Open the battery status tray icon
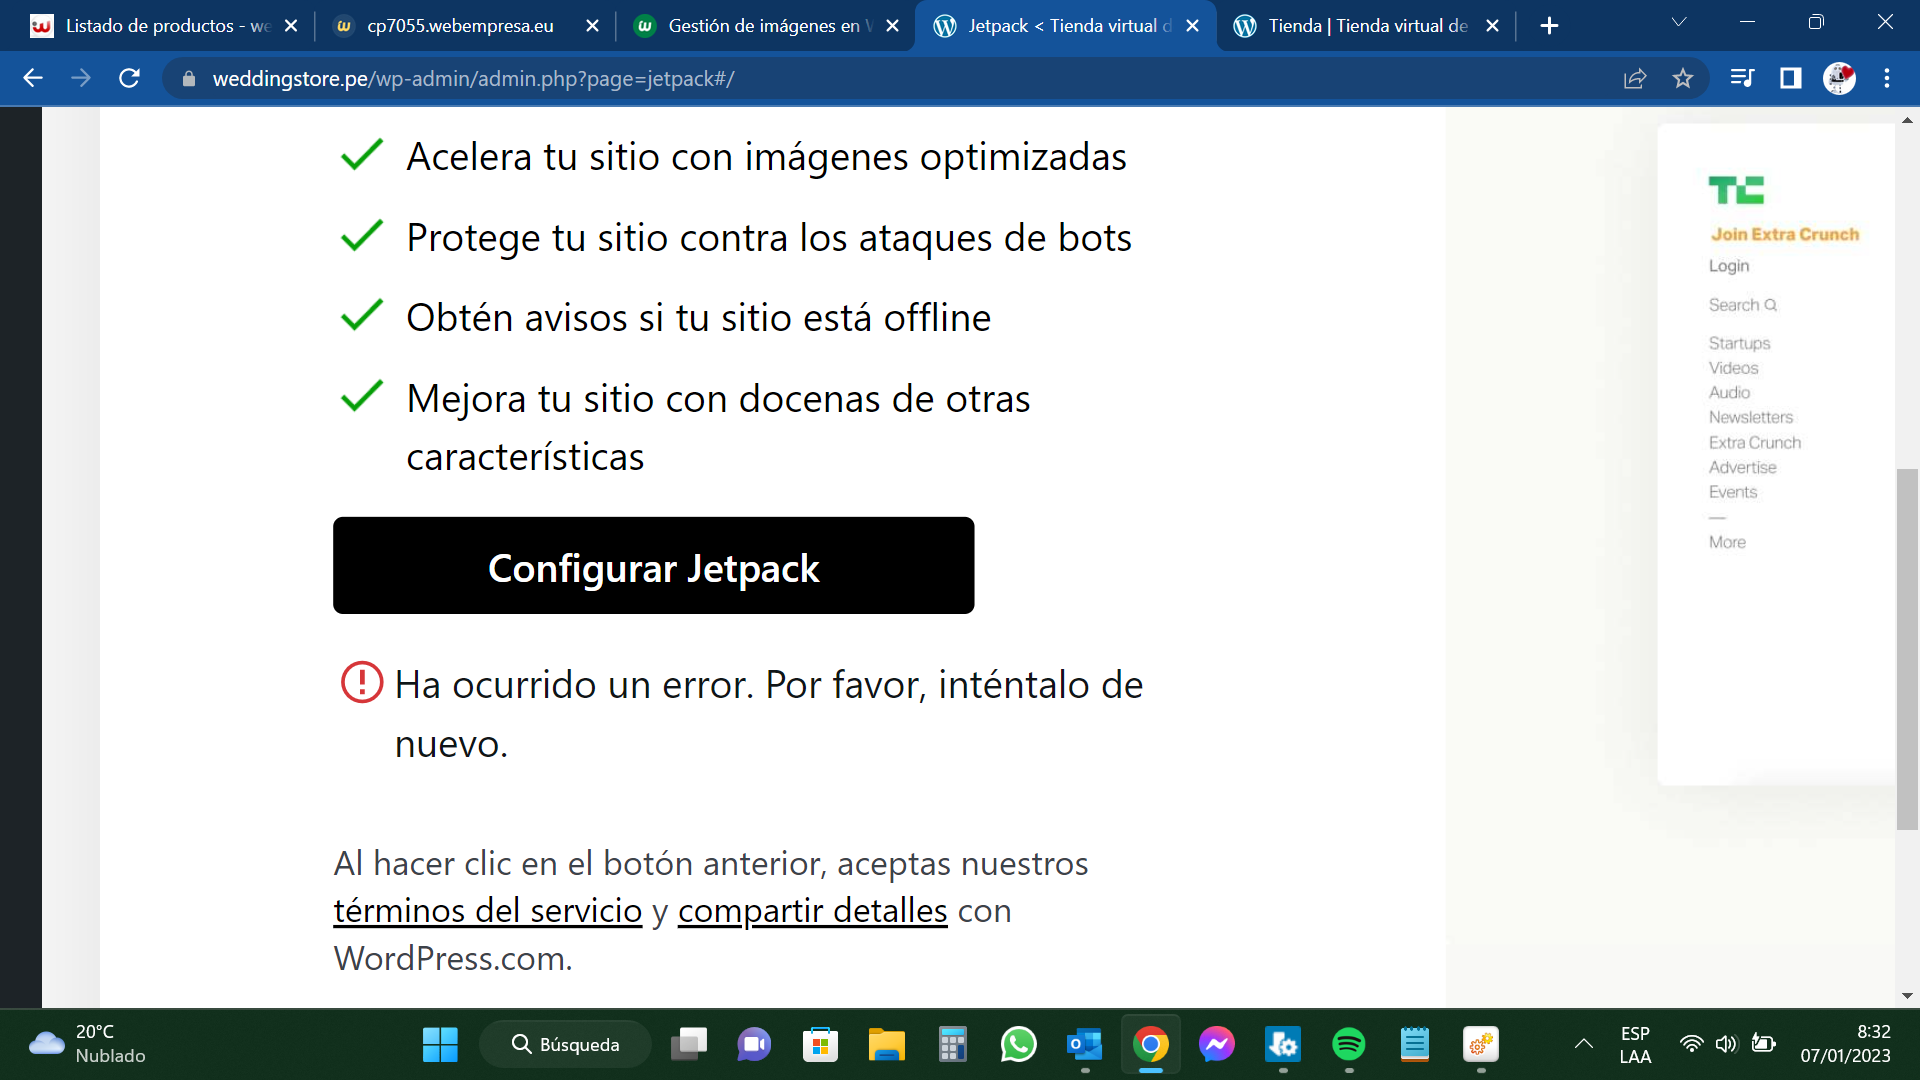Image resolution: width=1920 pixels, height=1080 pixels. click(x=1763, y=1044)
